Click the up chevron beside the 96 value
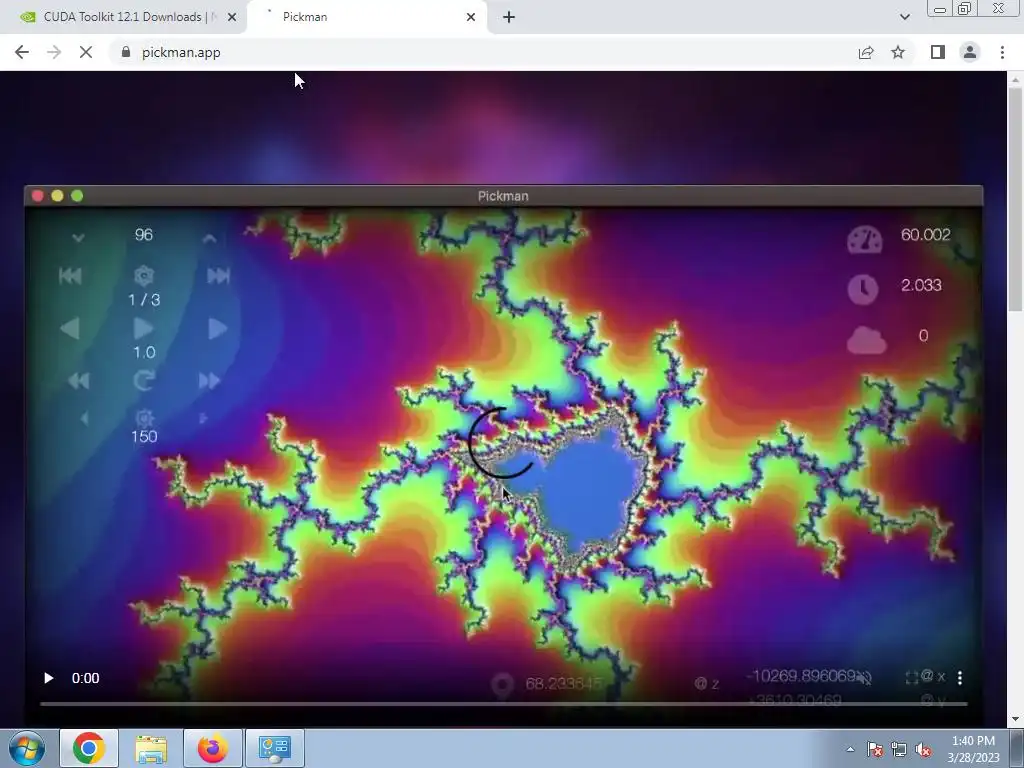Viewport: 1024px width, 768px height. click(209, 238)
